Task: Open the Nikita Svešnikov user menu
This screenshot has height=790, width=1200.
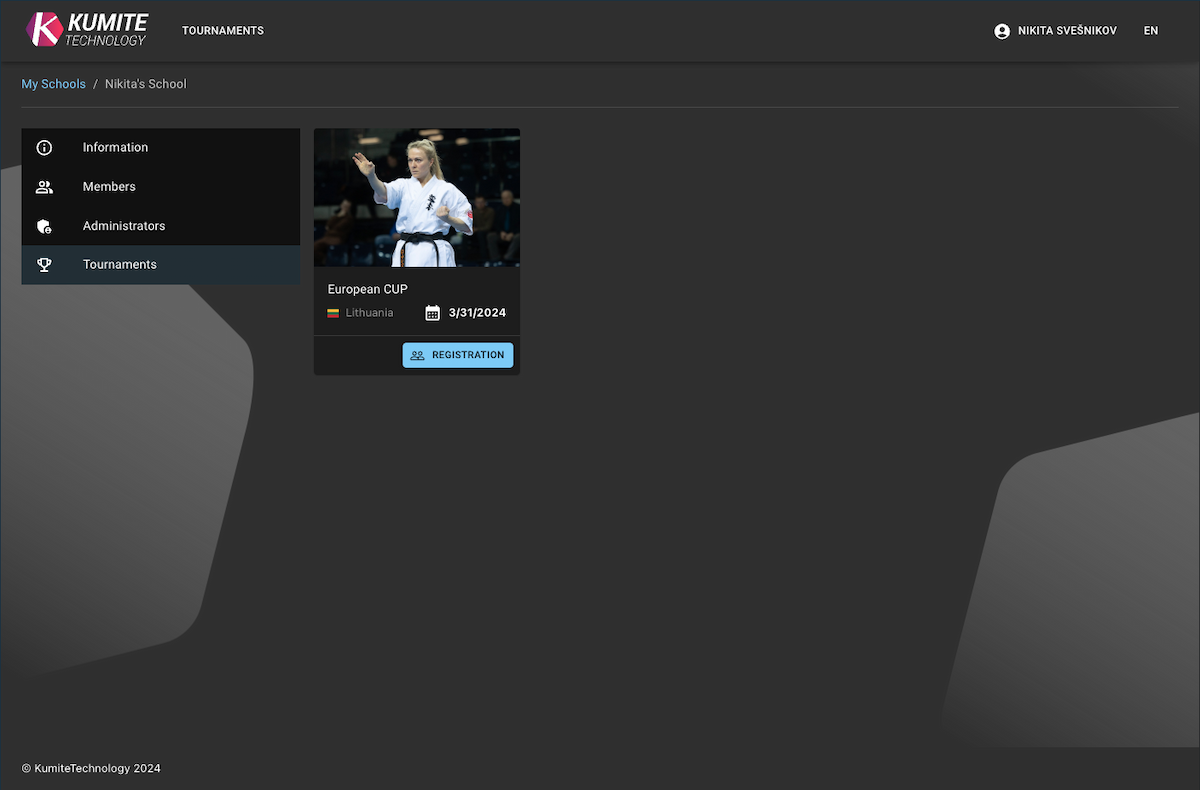Action: click(1066, 31)
